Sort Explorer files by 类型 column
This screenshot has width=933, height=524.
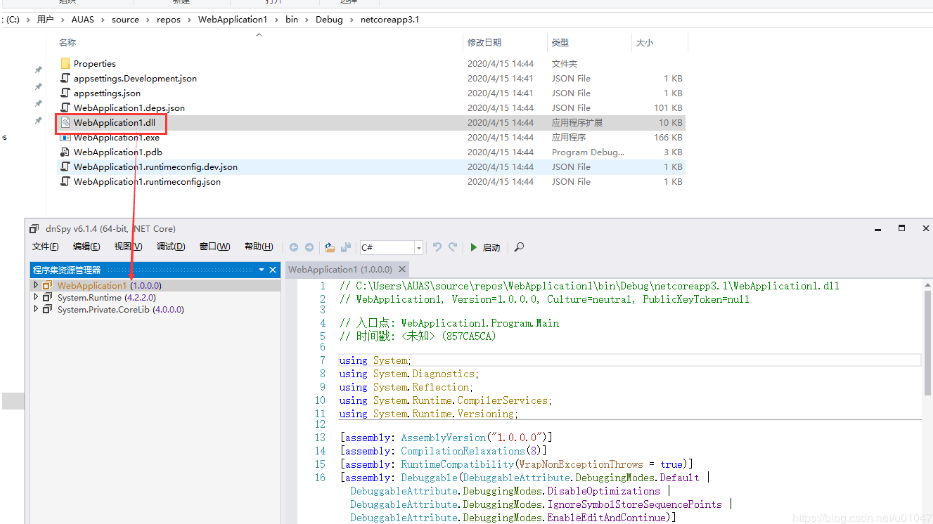tap(560, 43)
